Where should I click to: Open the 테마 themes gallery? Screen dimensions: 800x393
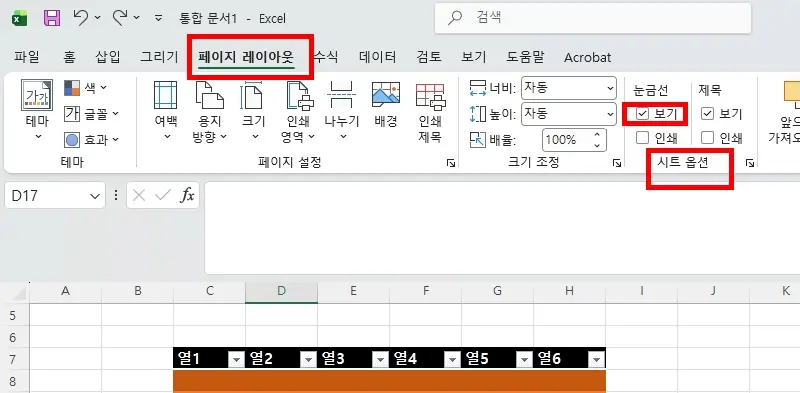[x=37, y=109]
